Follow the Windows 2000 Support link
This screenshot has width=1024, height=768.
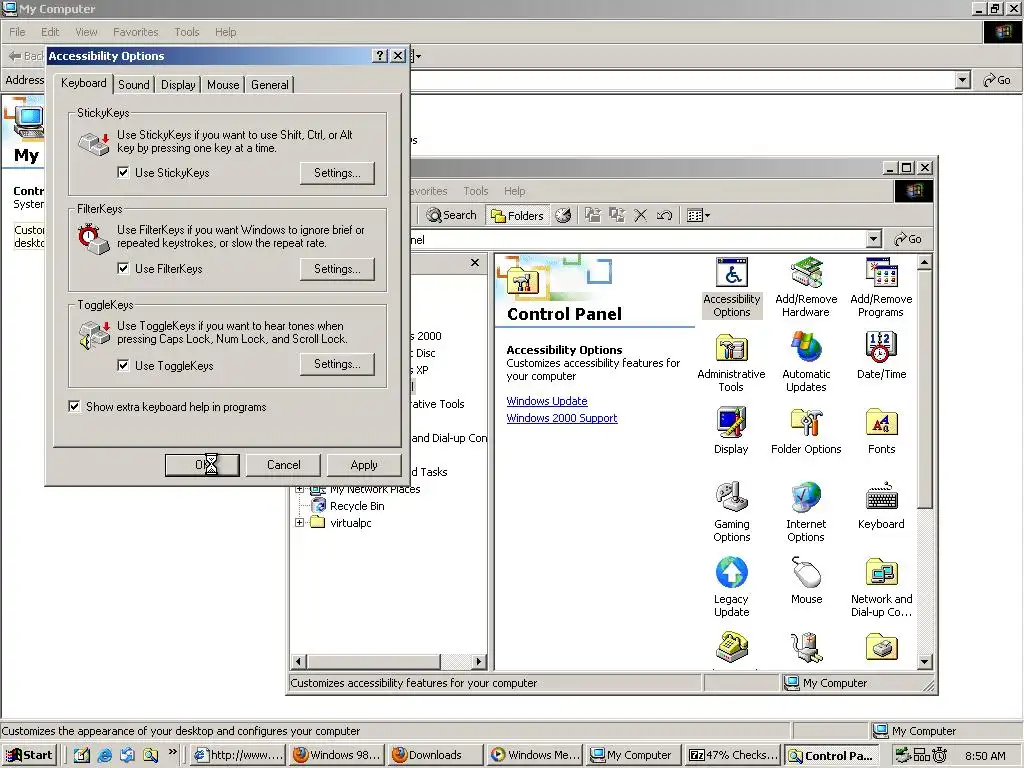pos(562,418)
